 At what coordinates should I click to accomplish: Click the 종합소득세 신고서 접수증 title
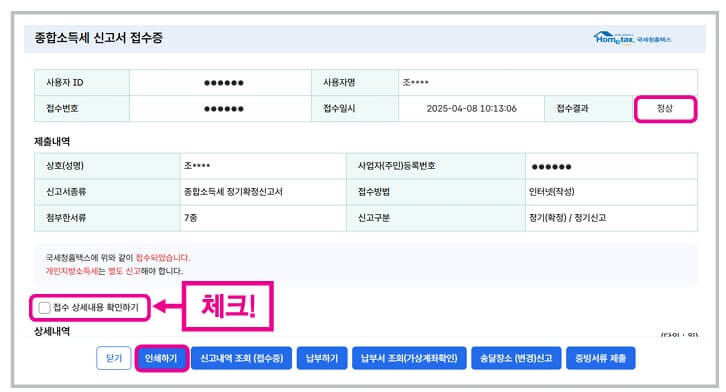pyautogui.click(x=99, y=38)
